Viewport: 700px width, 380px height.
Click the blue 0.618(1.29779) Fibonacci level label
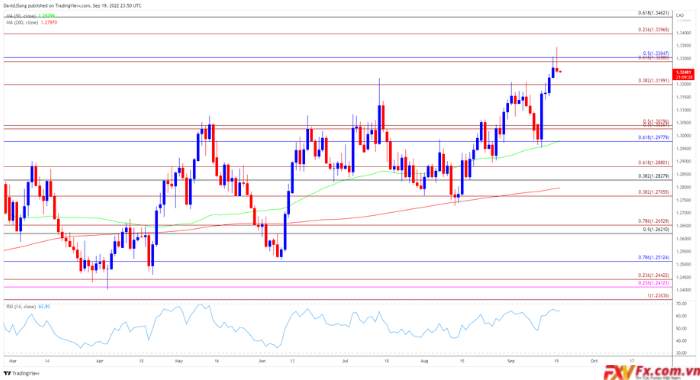click(x=654, y=138)
